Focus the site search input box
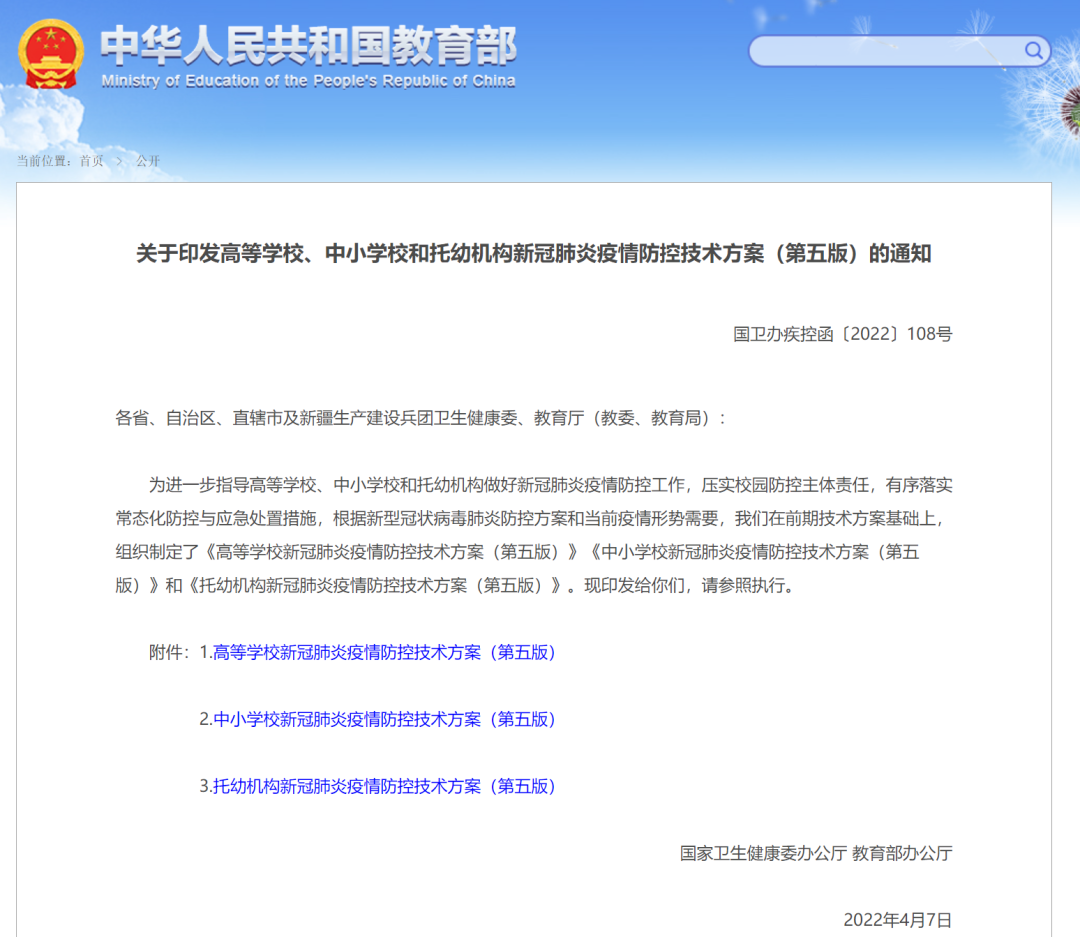 (885, 51)
